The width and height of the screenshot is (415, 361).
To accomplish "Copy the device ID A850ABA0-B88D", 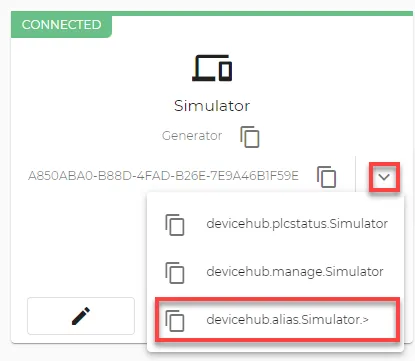I will click(326, 177).
